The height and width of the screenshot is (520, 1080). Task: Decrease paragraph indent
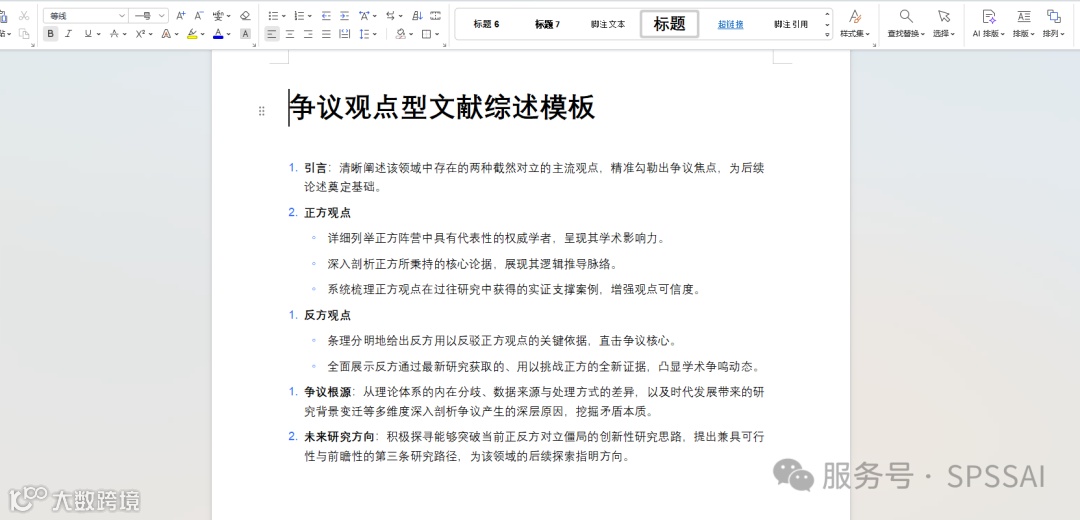click(326, 15)
